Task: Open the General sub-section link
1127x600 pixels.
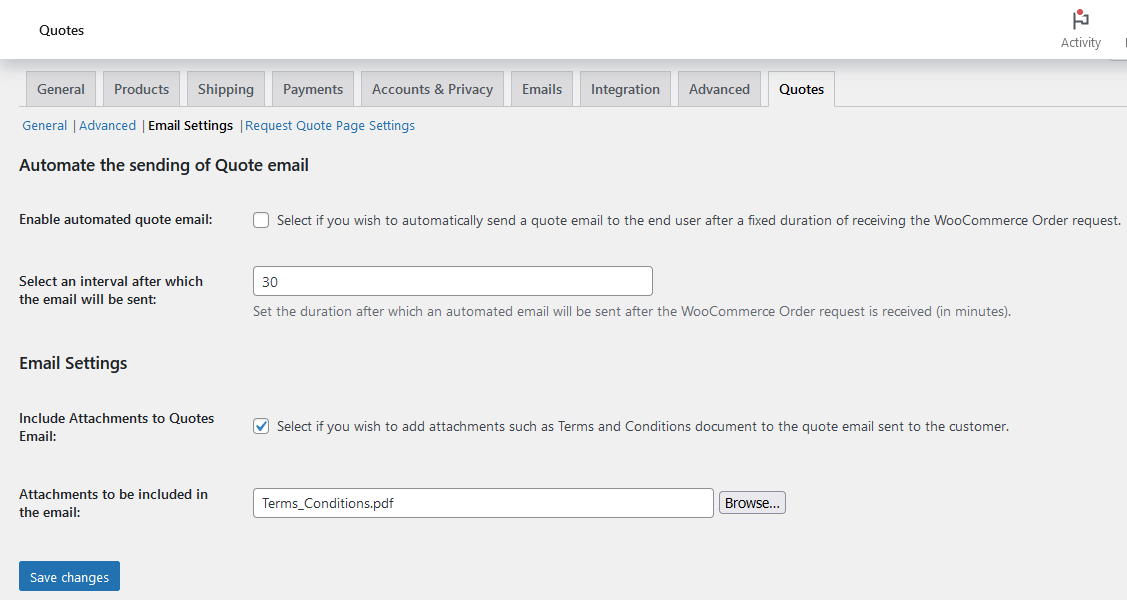Action: [45, 126]
